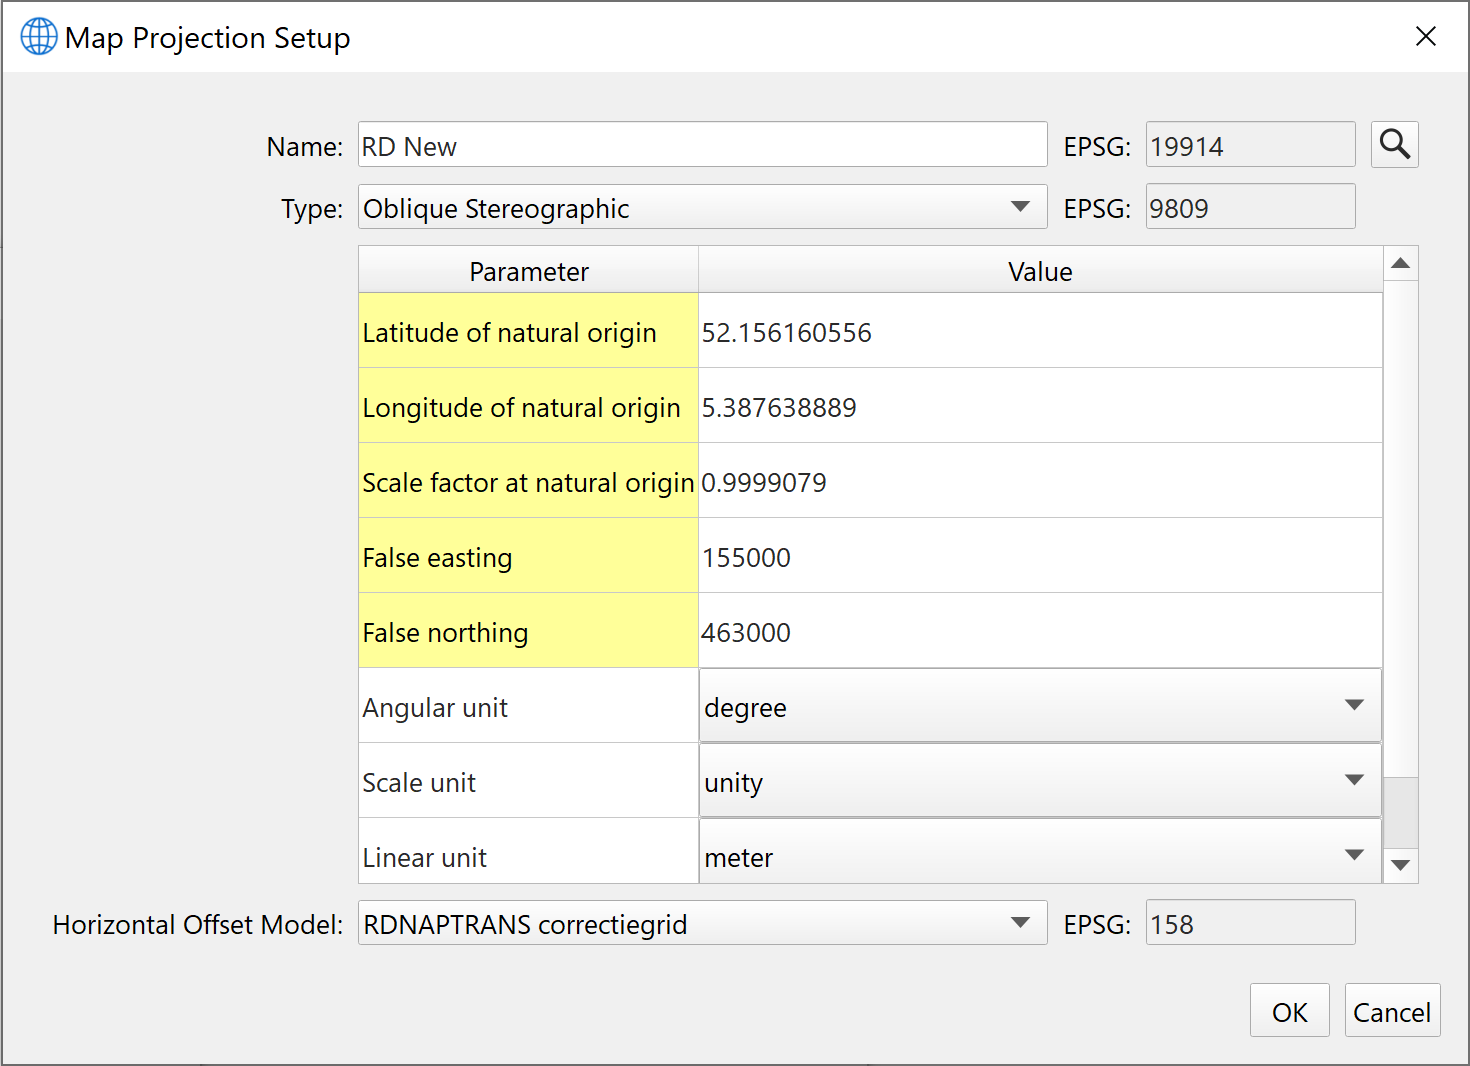Open the projection Type dropdown
The width and height of the screenshot is (1470, 1066).
pos(1019,208)
